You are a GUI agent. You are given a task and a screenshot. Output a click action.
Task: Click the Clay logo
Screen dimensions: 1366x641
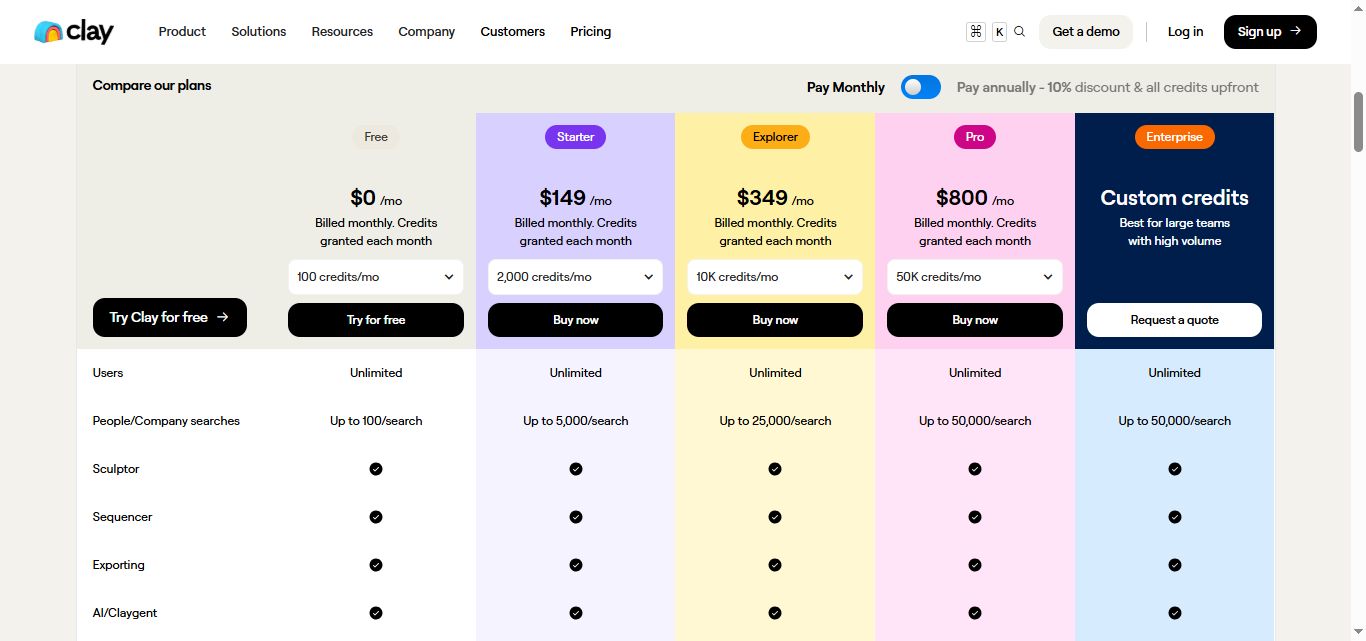(x=73, y=31)
